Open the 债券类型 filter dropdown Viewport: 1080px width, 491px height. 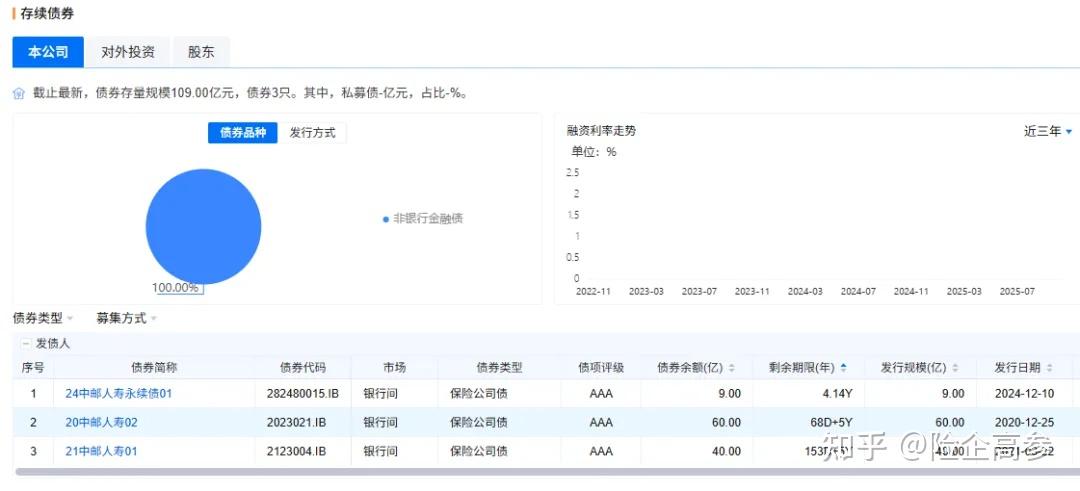pos(43,318)
